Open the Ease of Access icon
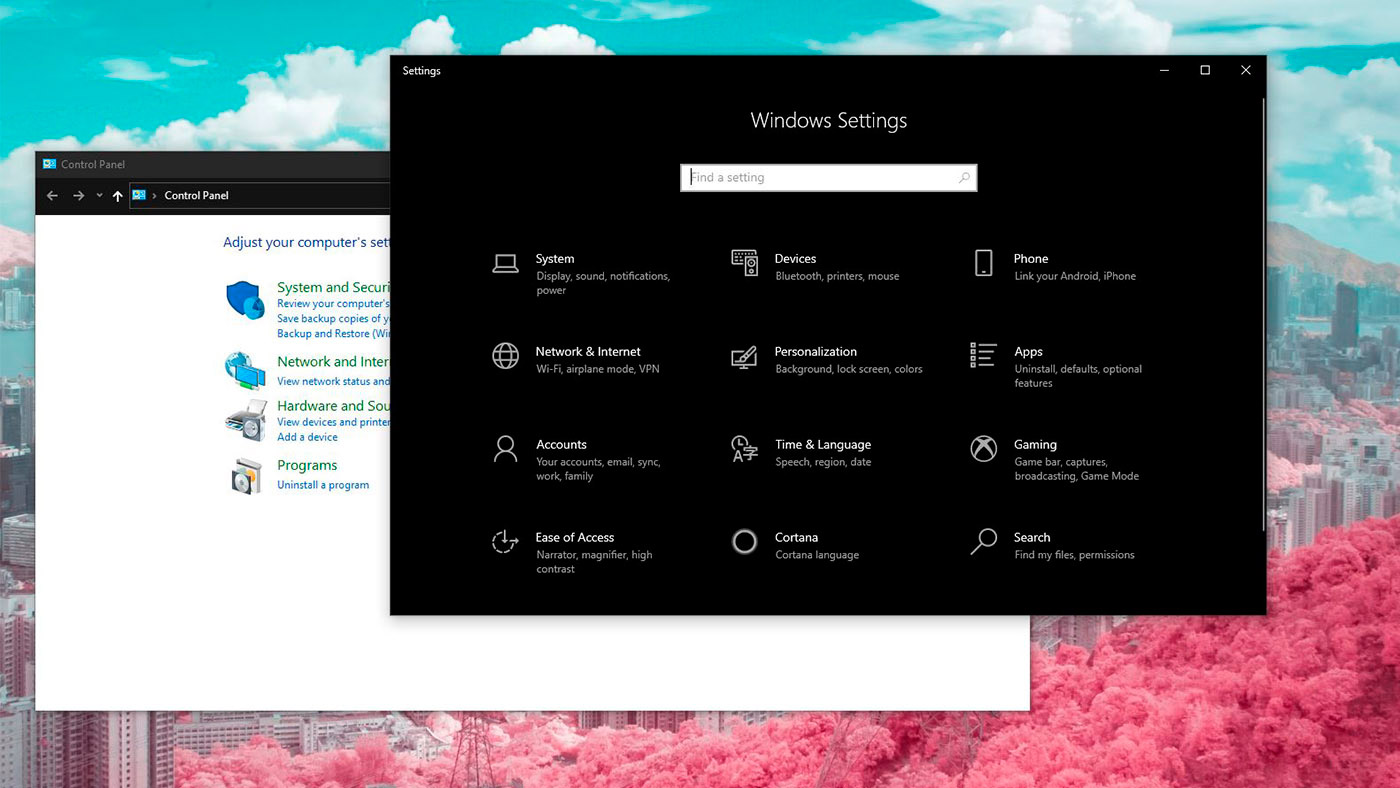 pyautogui.click(x=505, y=541)
